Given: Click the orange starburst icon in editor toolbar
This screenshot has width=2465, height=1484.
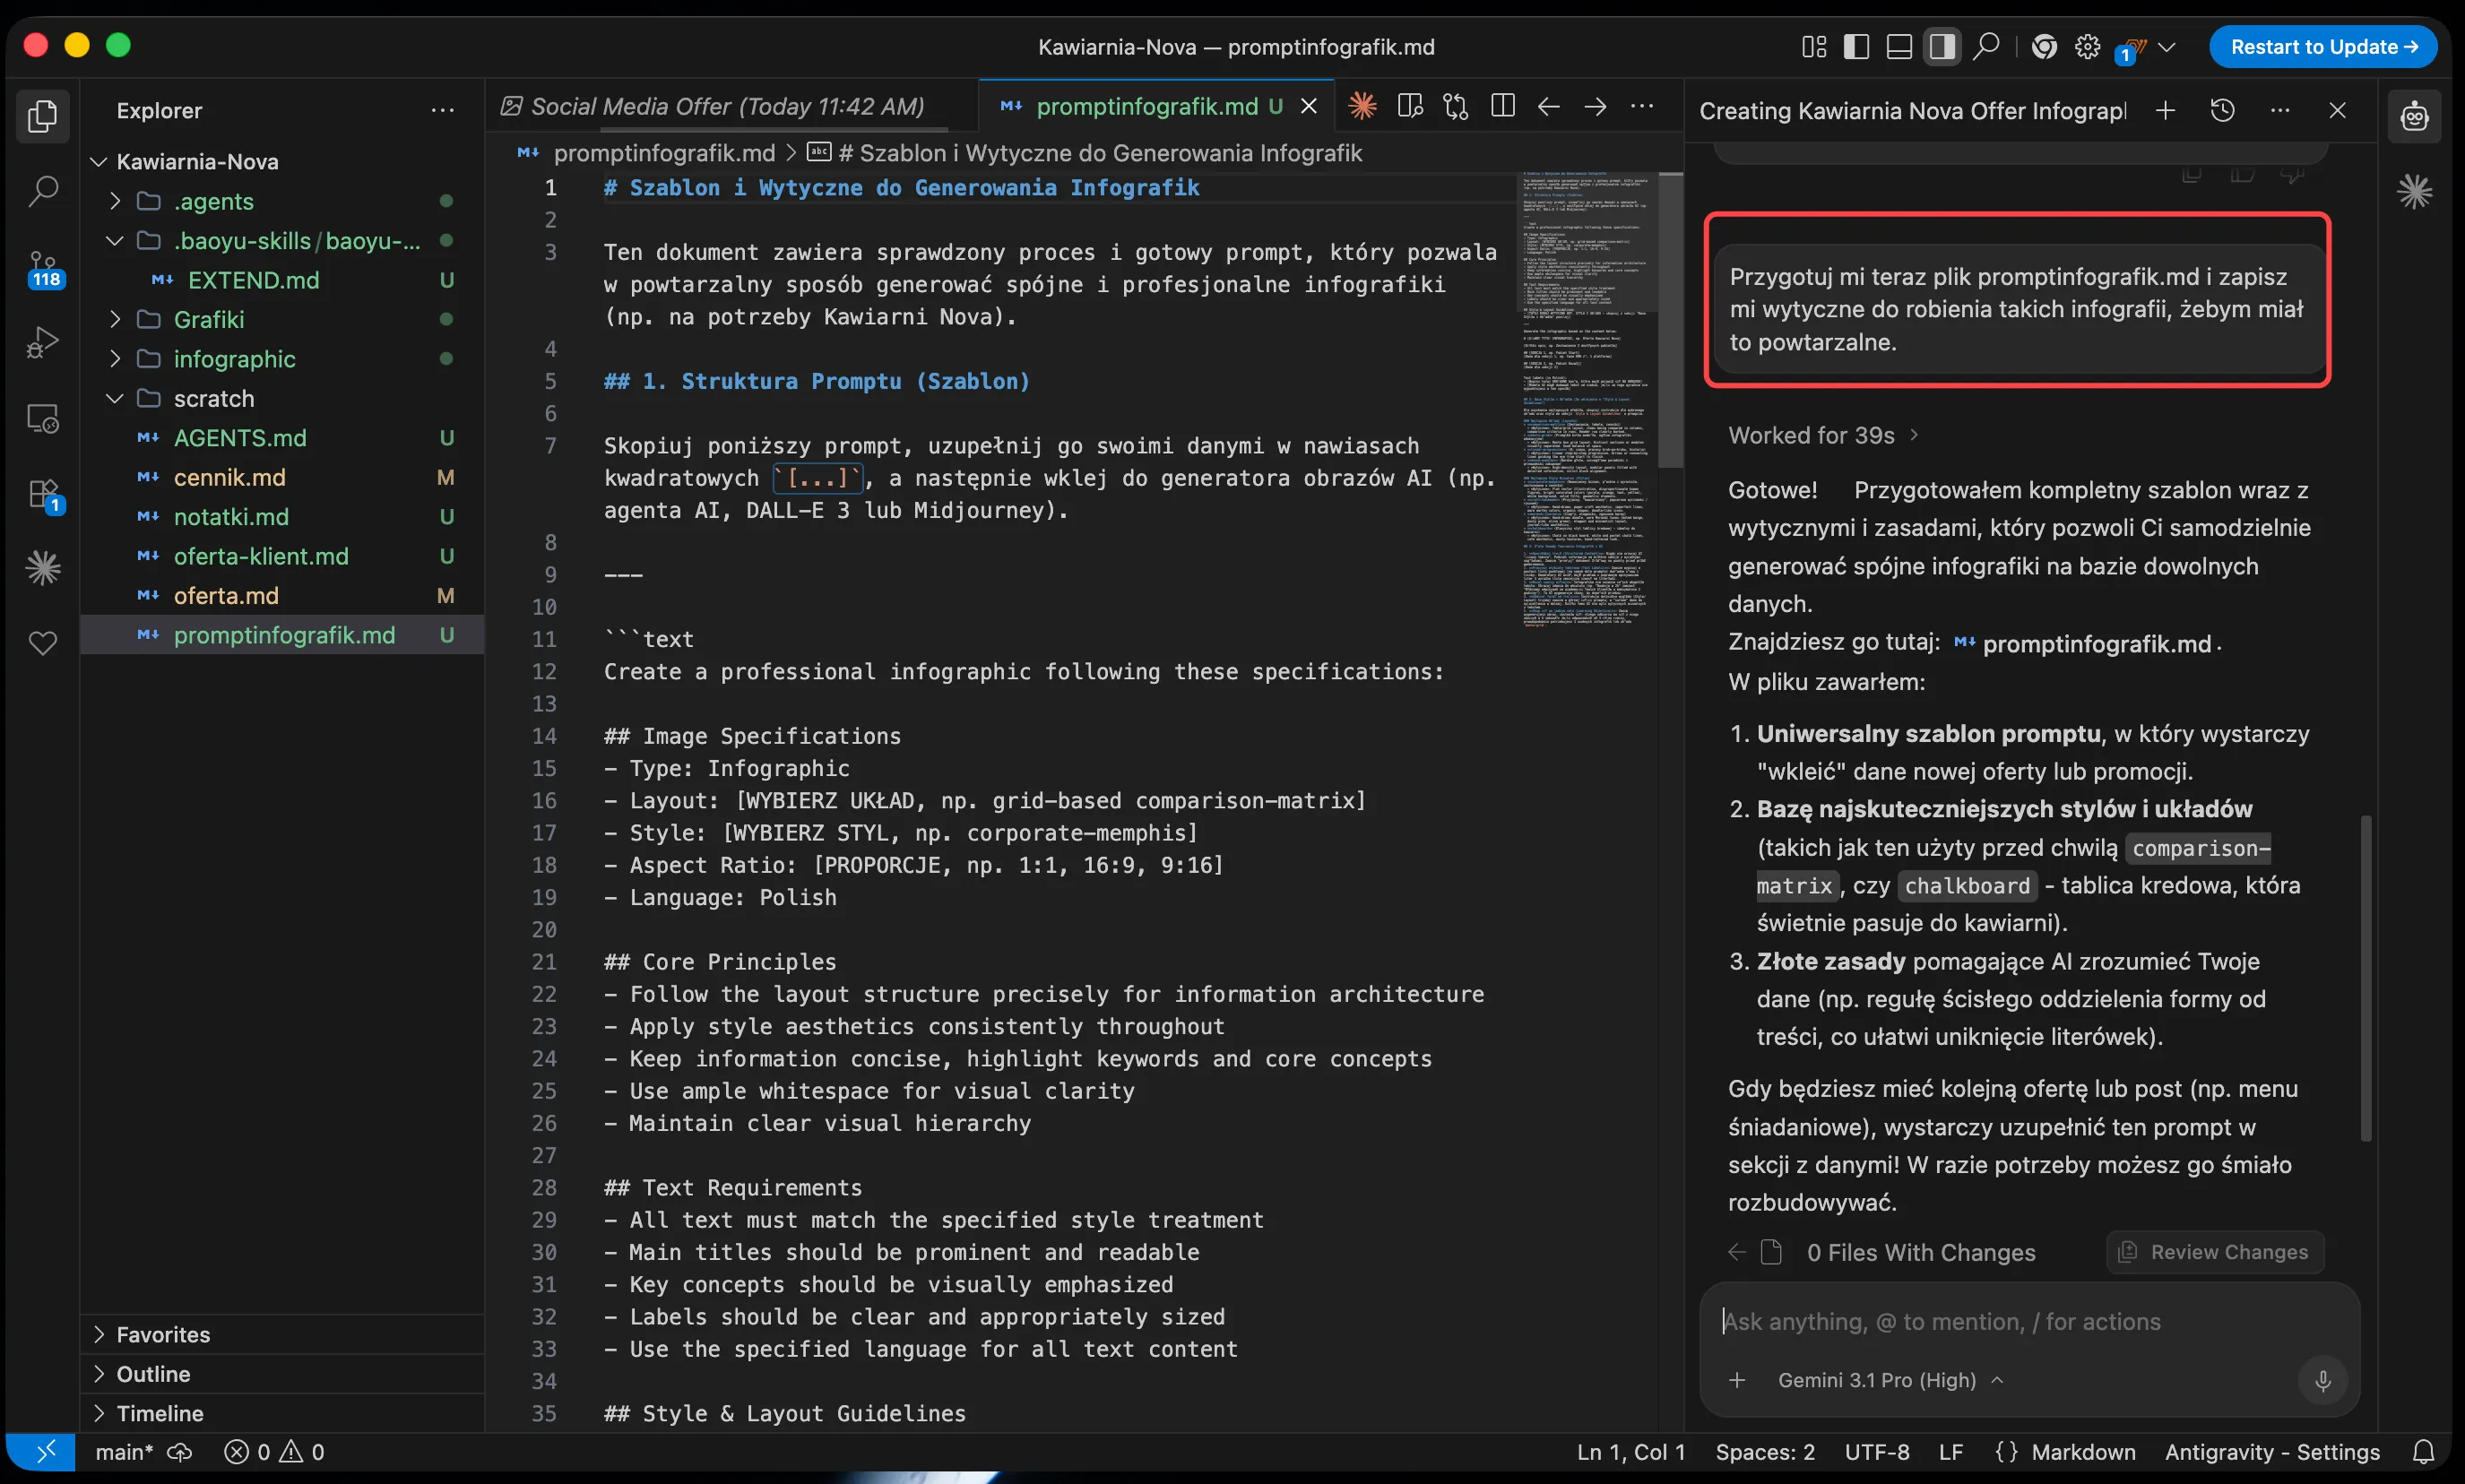Looking at the screenshot, I should 1362,106.
